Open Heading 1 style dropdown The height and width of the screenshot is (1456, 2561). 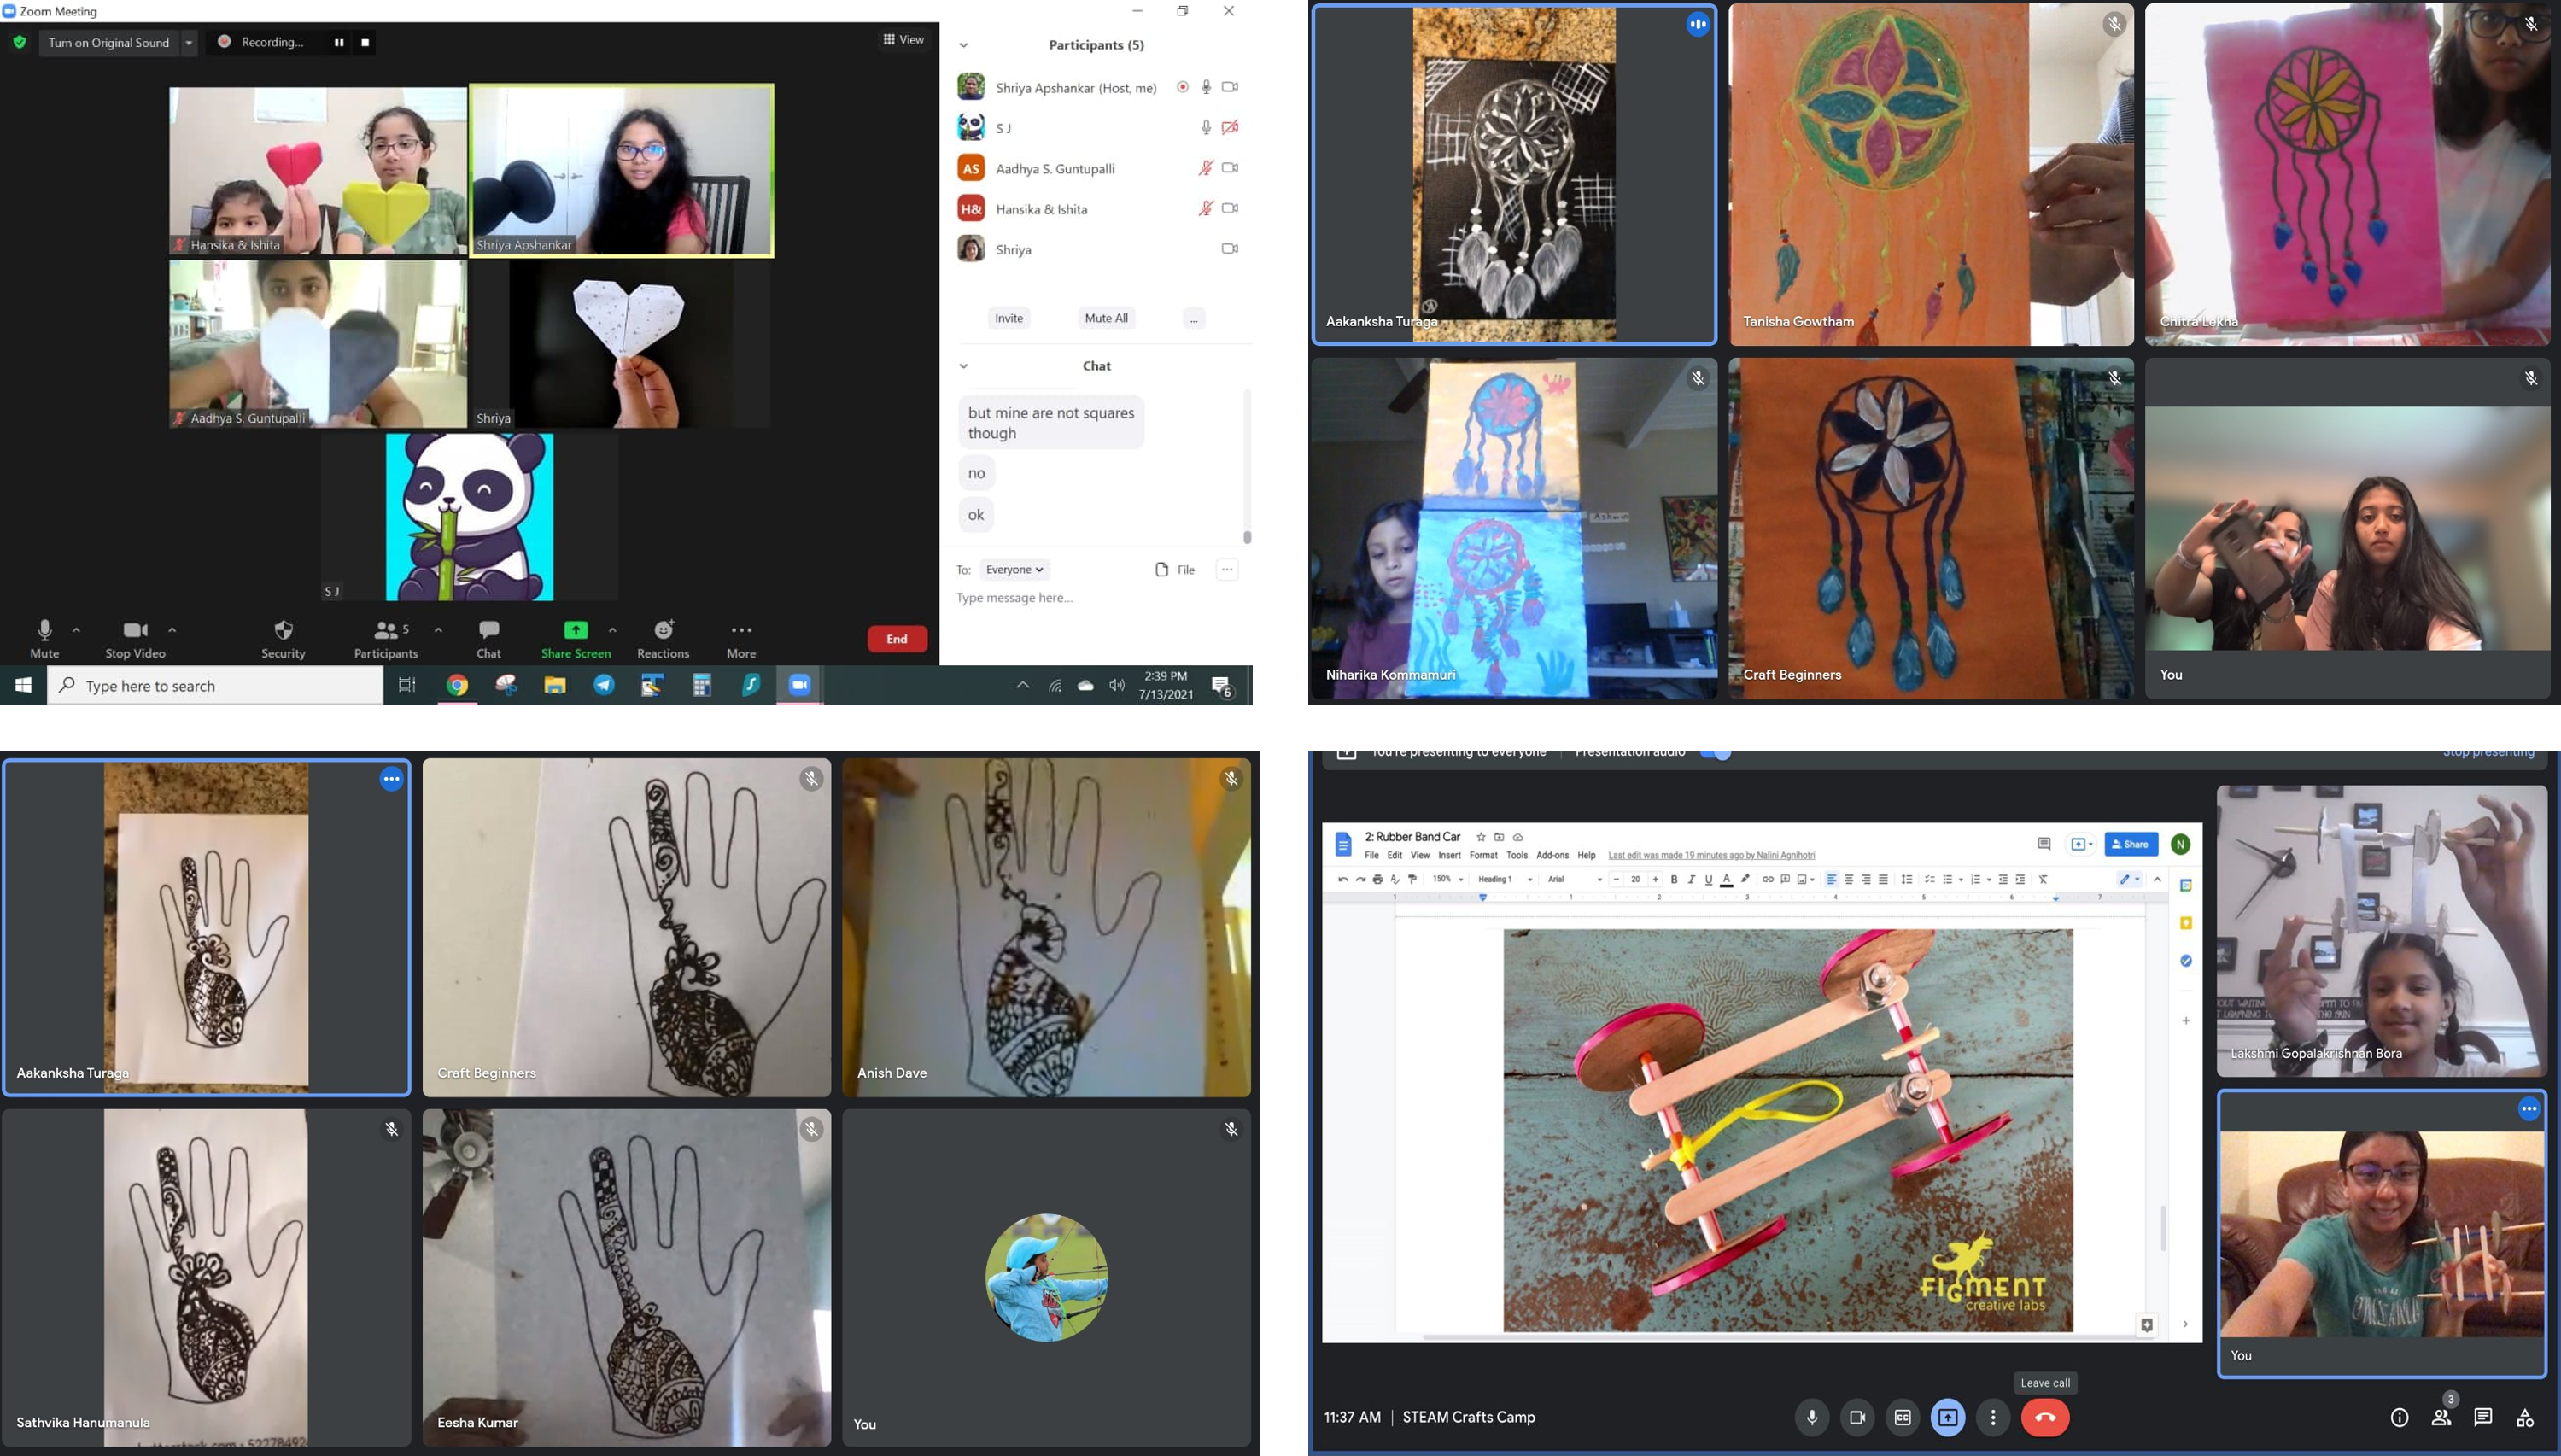coord(1505,879)
